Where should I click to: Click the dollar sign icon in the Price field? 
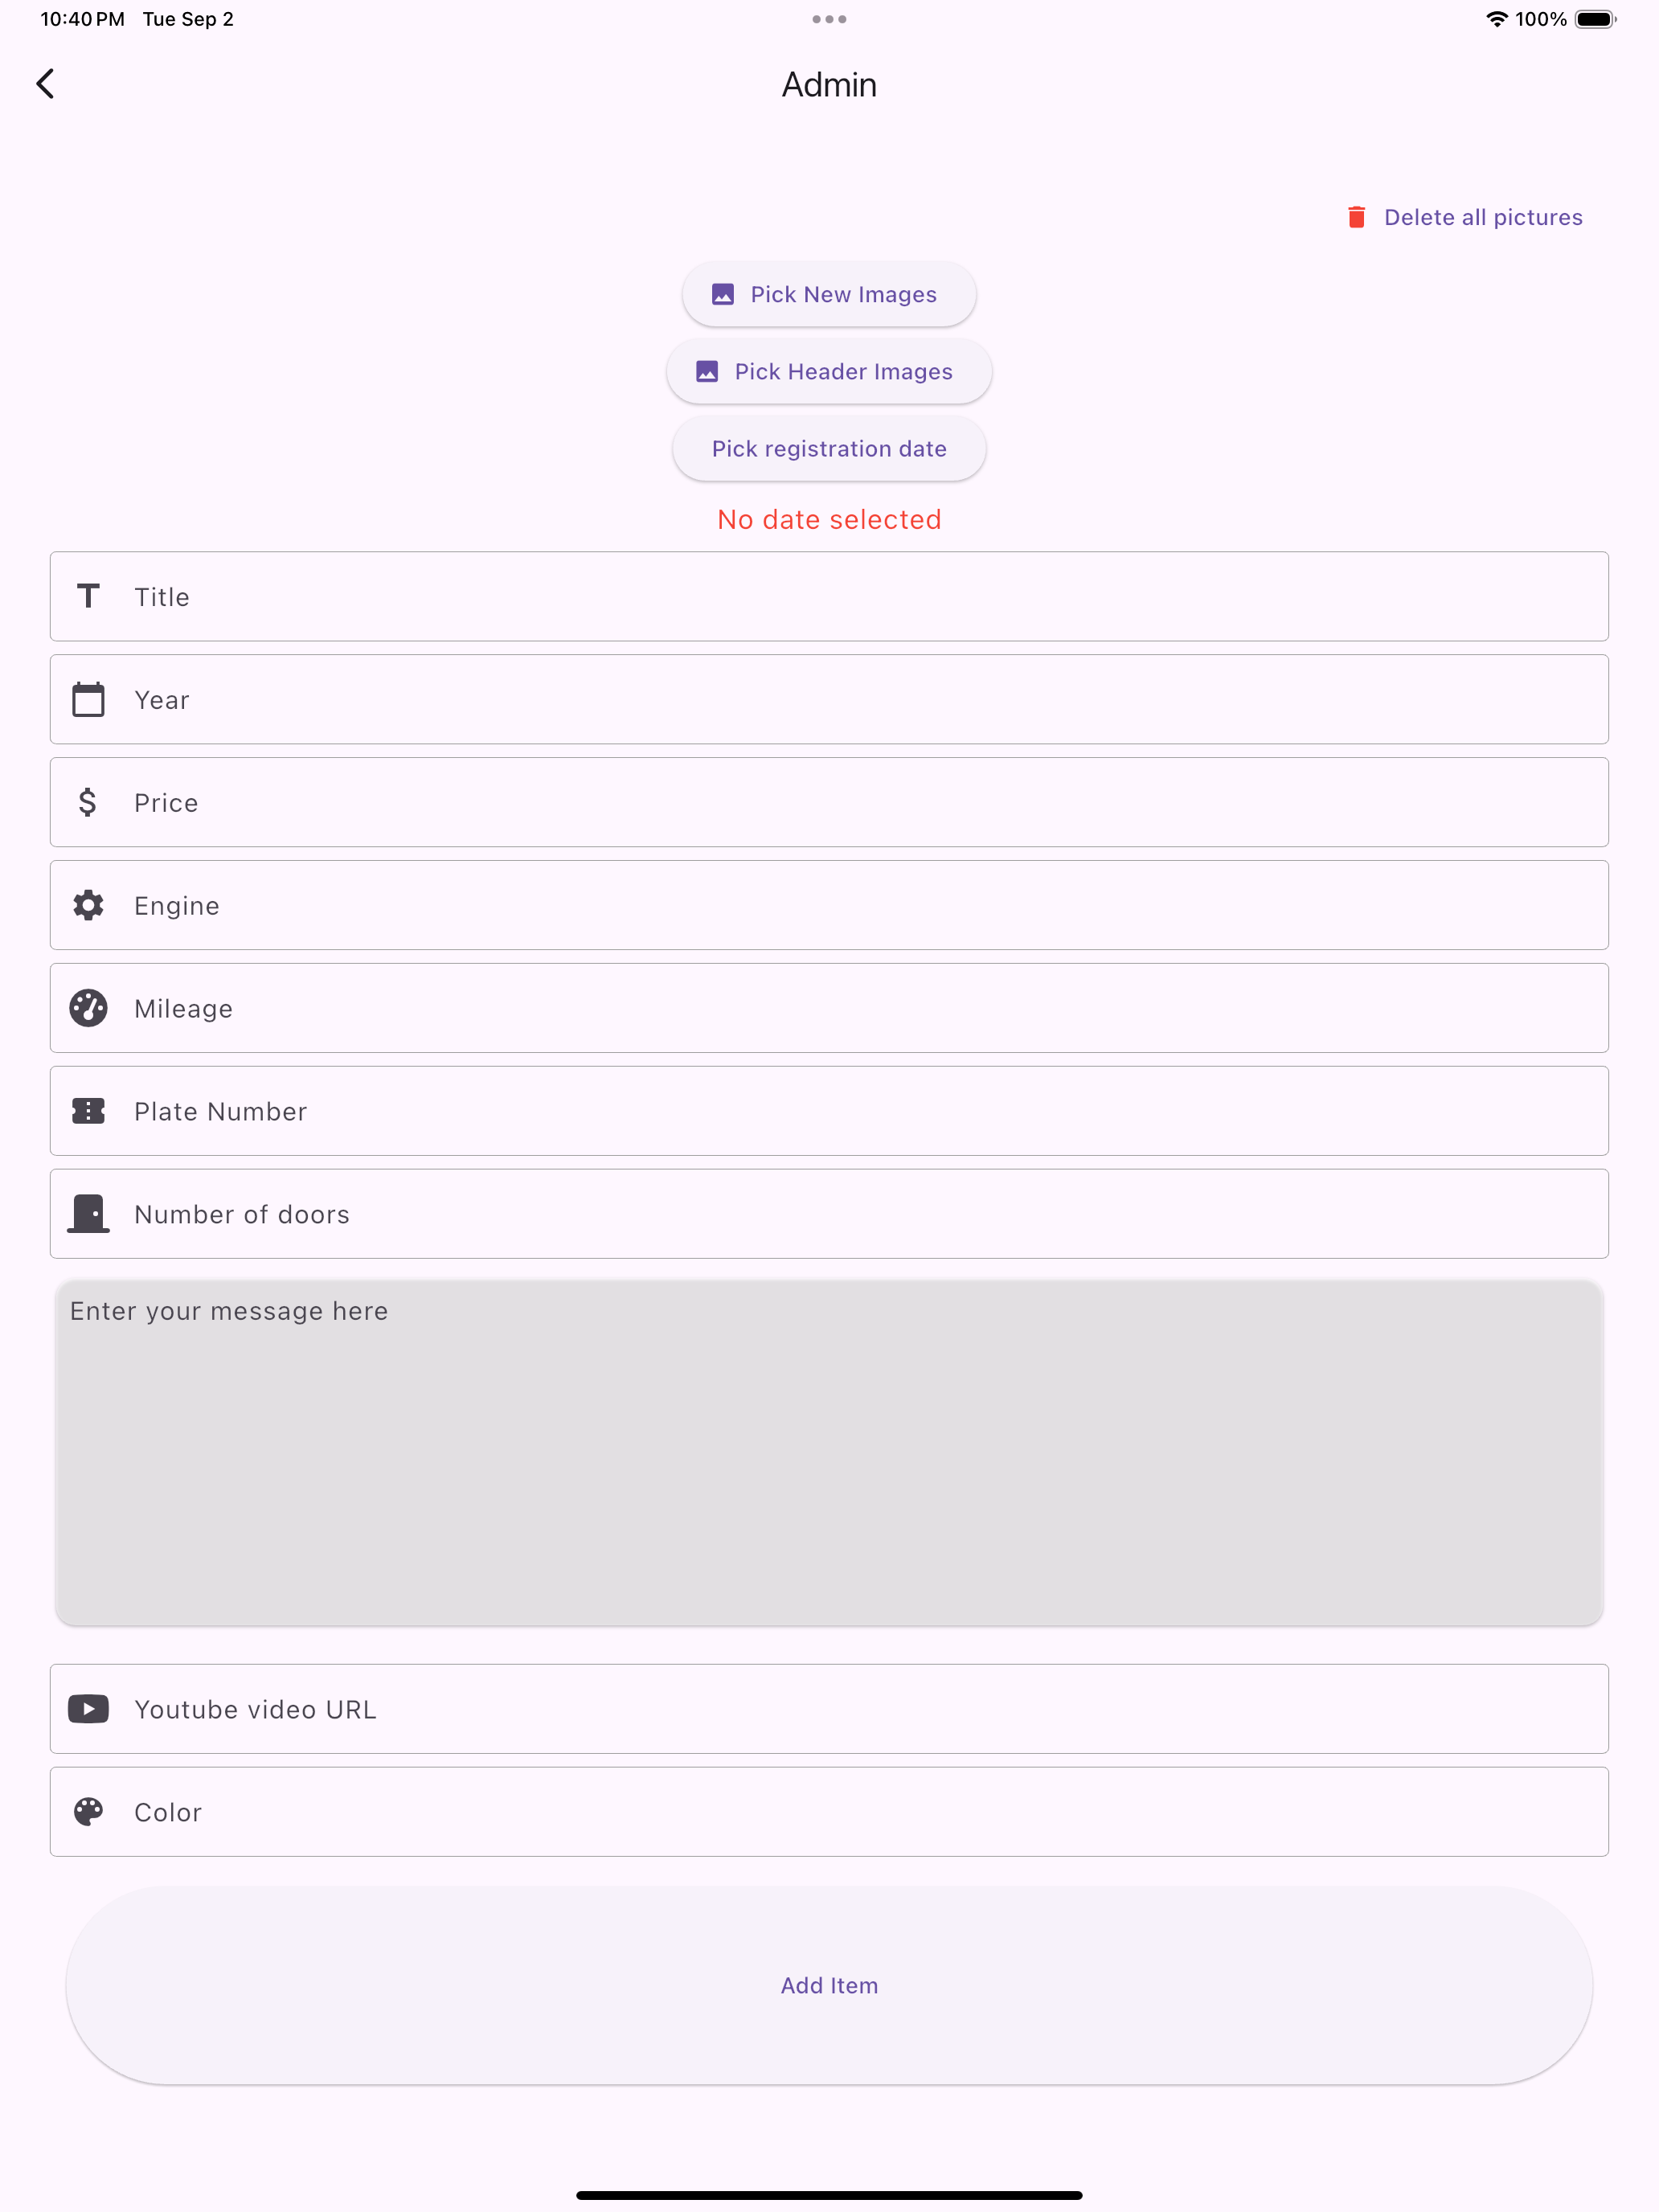pyautogui.click(x=88, y=802)
